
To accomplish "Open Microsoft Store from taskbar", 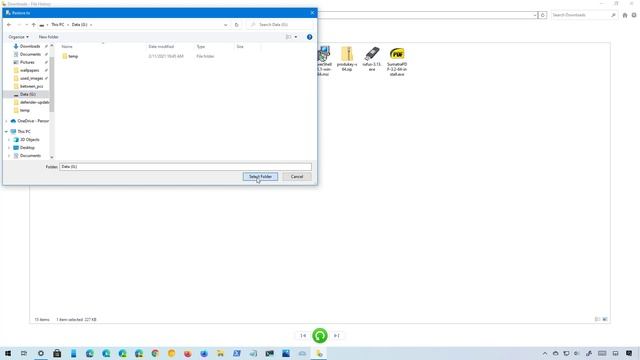I will click(x=57, y=353).
